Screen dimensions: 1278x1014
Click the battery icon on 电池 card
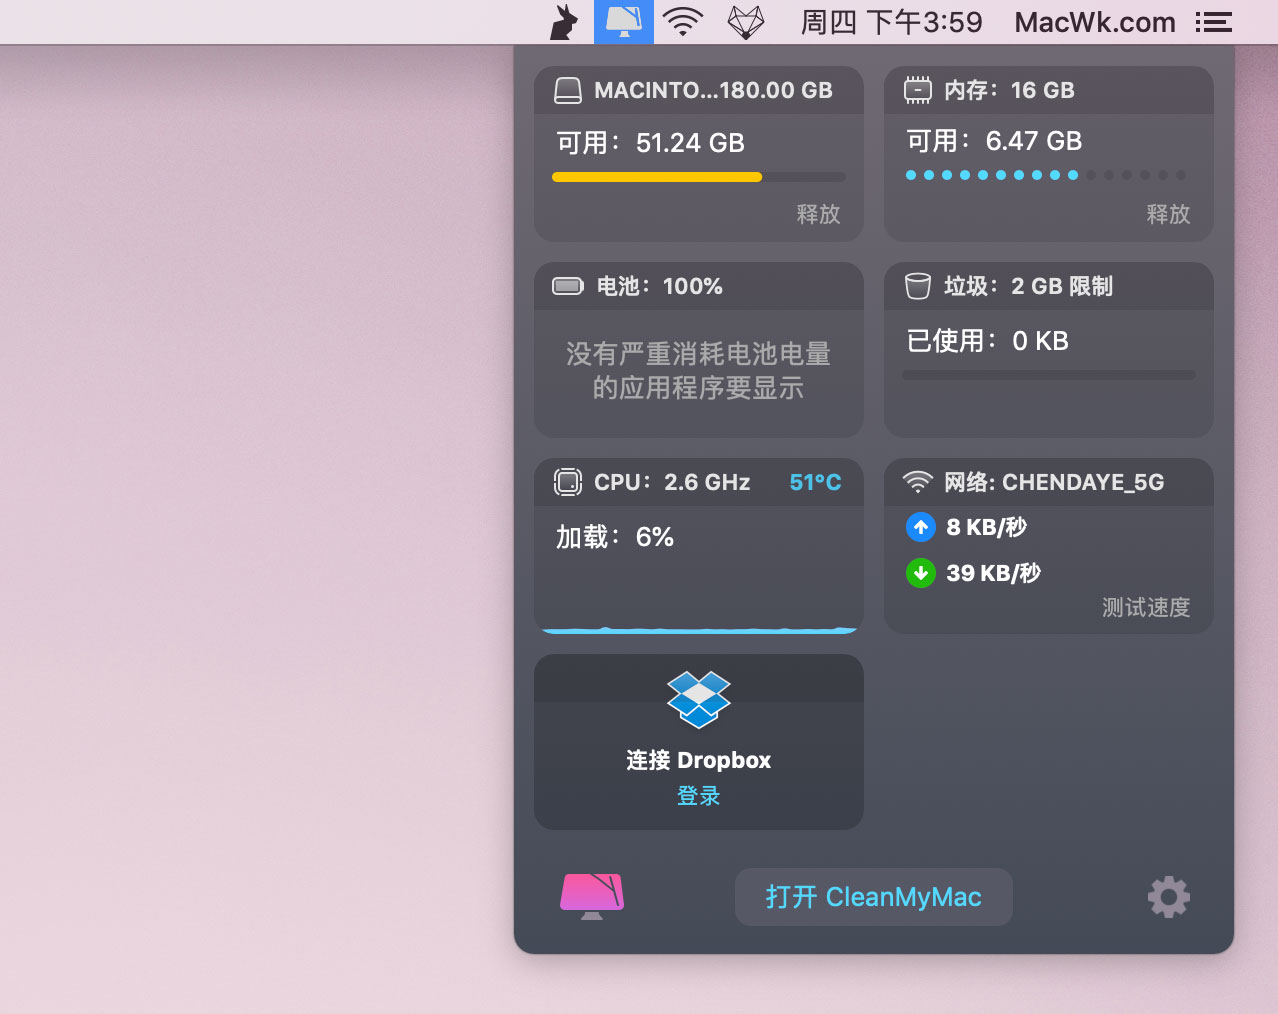coord(566,286)
